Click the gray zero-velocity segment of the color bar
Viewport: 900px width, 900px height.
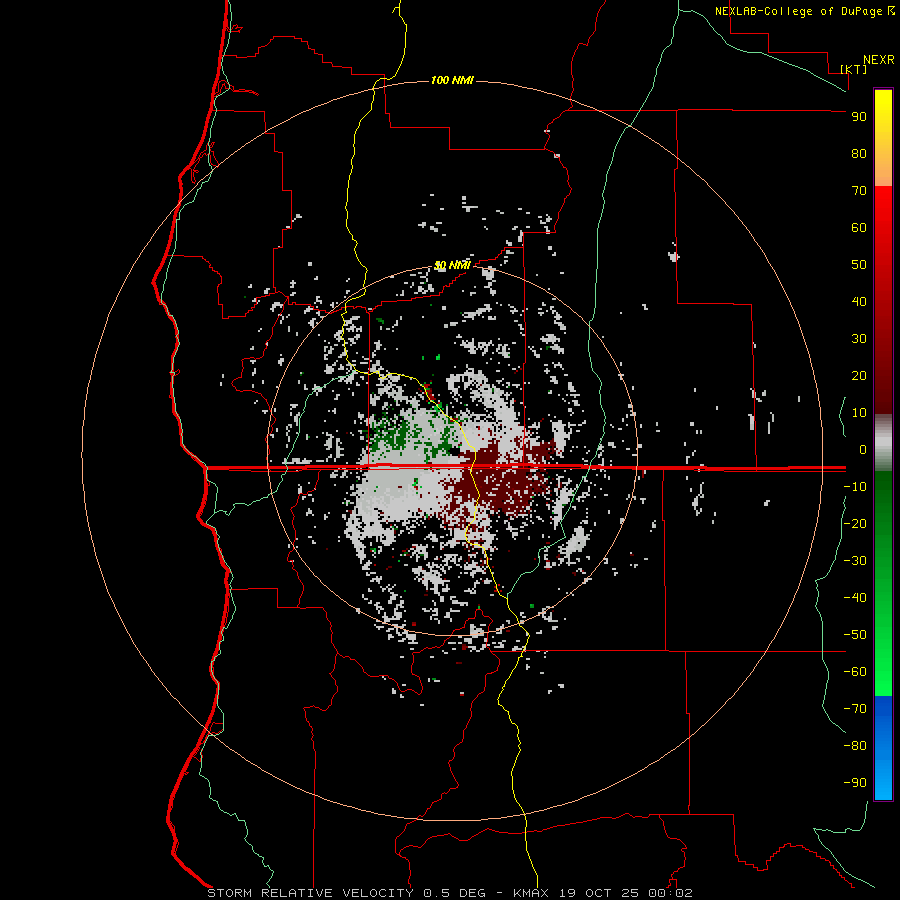(x=883, y=443)
